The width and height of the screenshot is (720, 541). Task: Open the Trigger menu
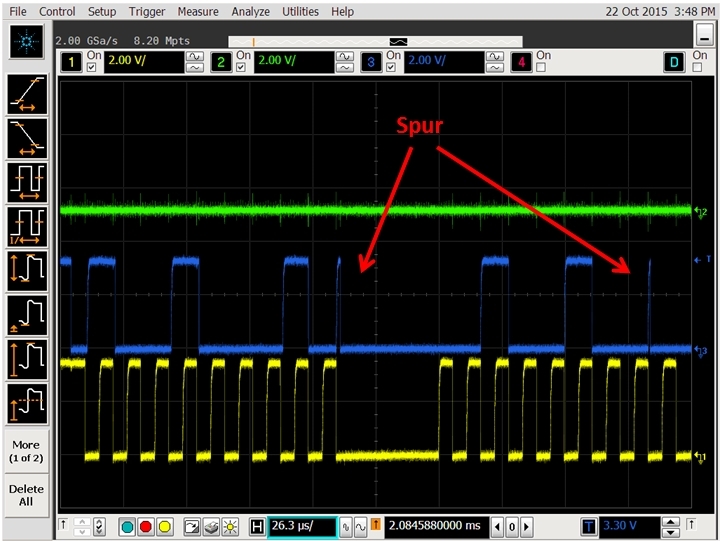pyautogui.click(x=146, y=11)
